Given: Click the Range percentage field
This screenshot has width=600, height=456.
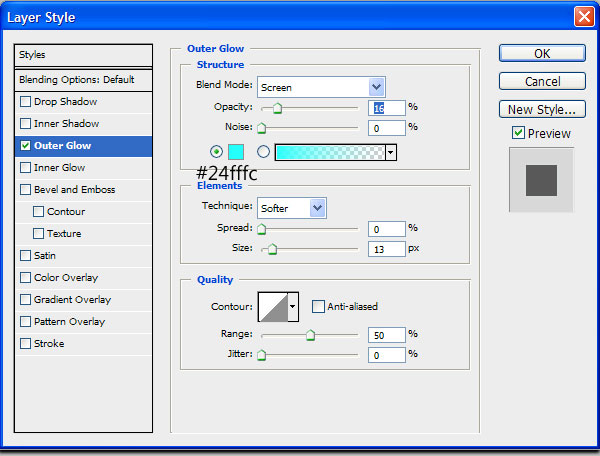Looking at the screenshot, I should click(x=386, y=335).
